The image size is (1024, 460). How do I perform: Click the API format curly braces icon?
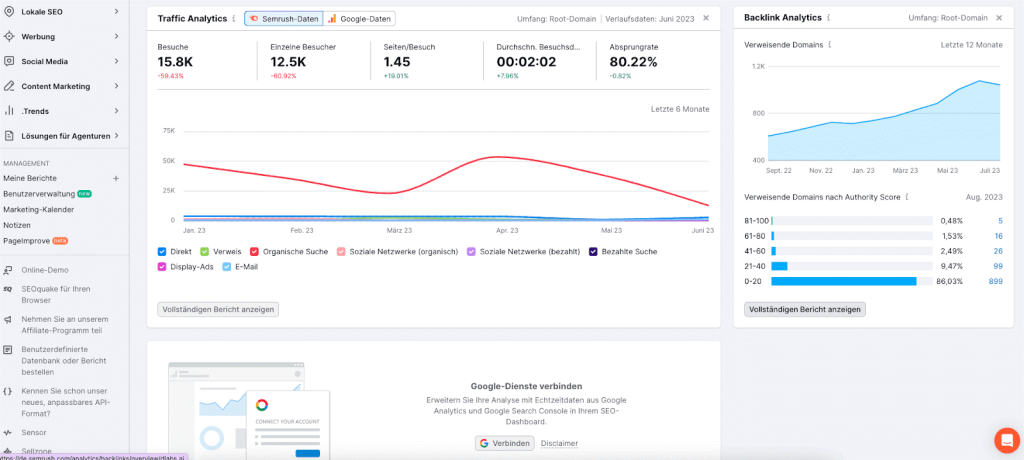click(x=8, y=390)
